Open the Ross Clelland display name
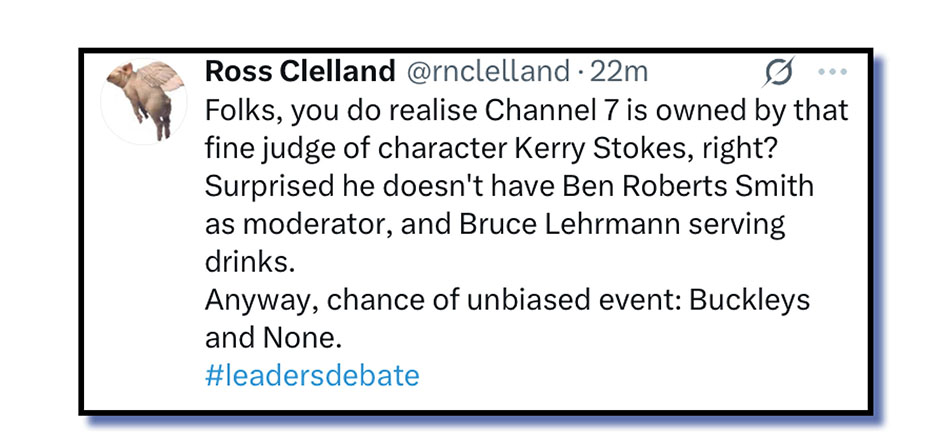 (298, 71)
